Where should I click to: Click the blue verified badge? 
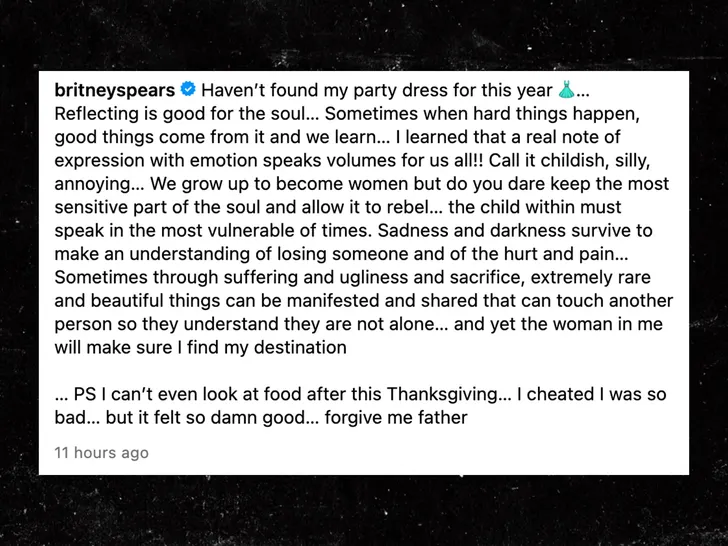point(188,91)
